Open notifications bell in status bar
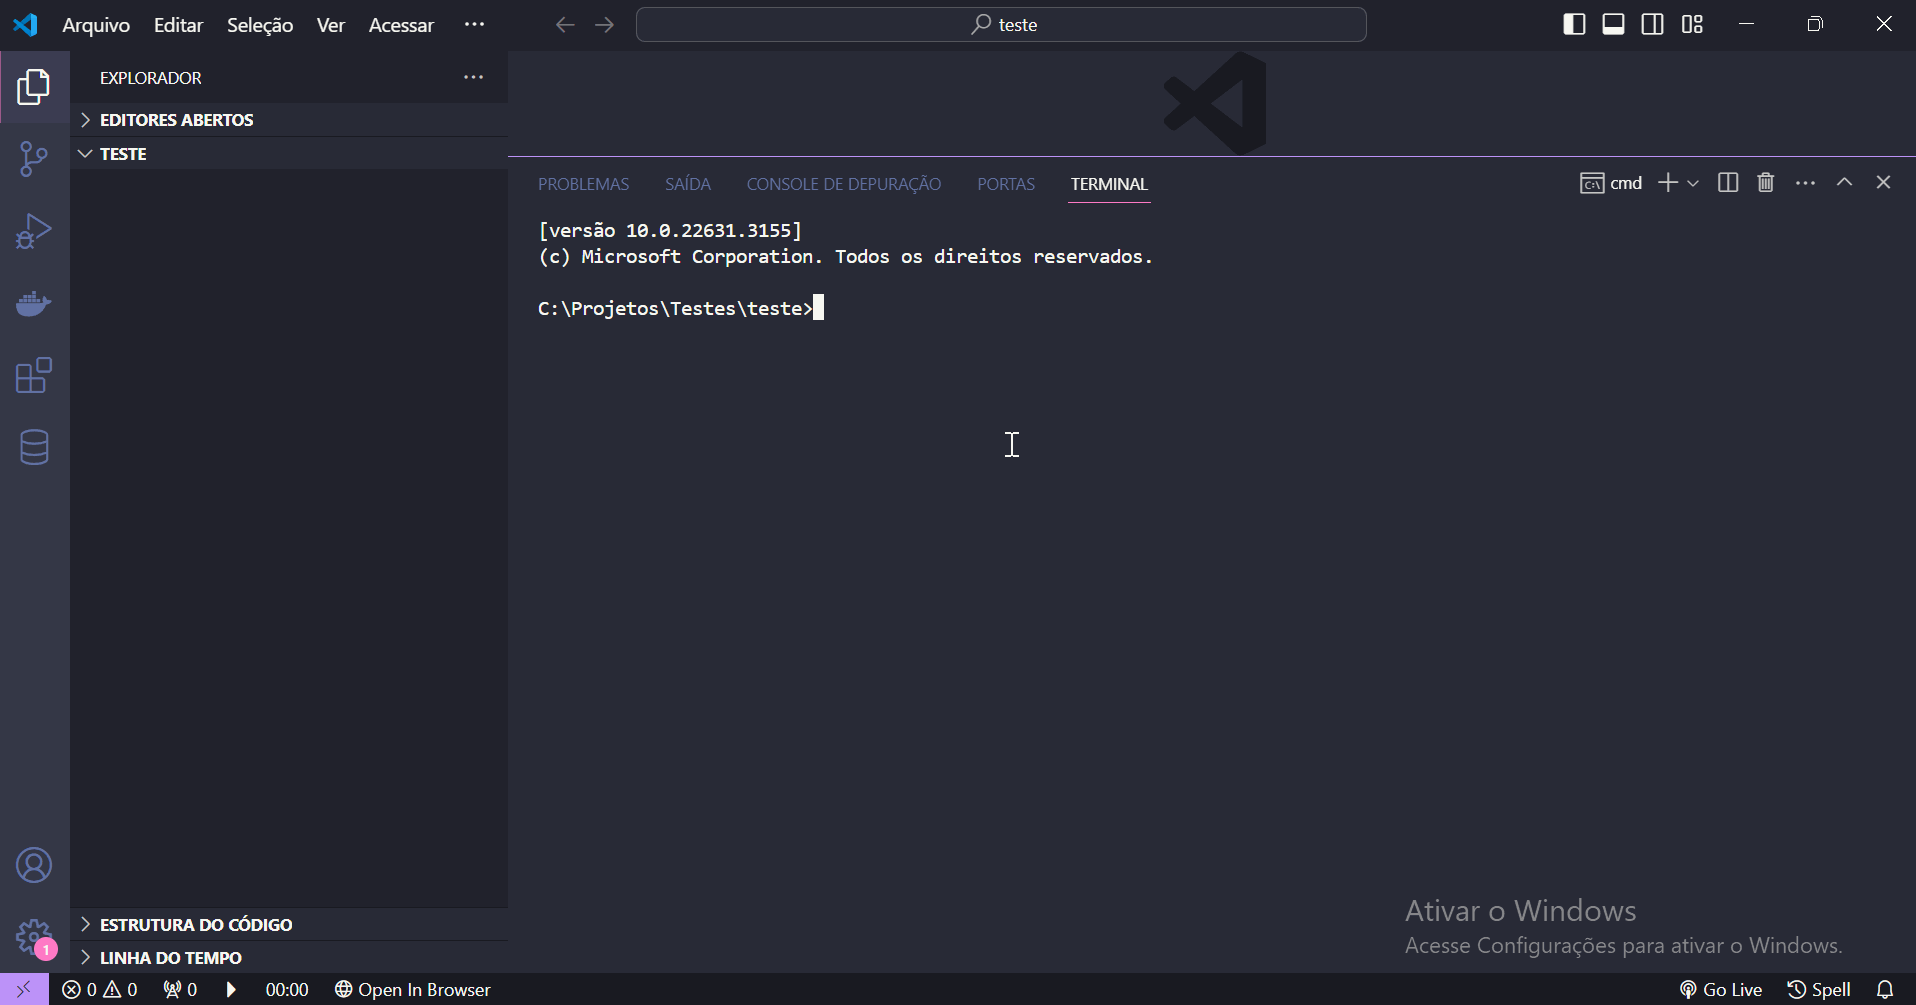The width and height of the screenshot is (1916, 1005). 1885,989
